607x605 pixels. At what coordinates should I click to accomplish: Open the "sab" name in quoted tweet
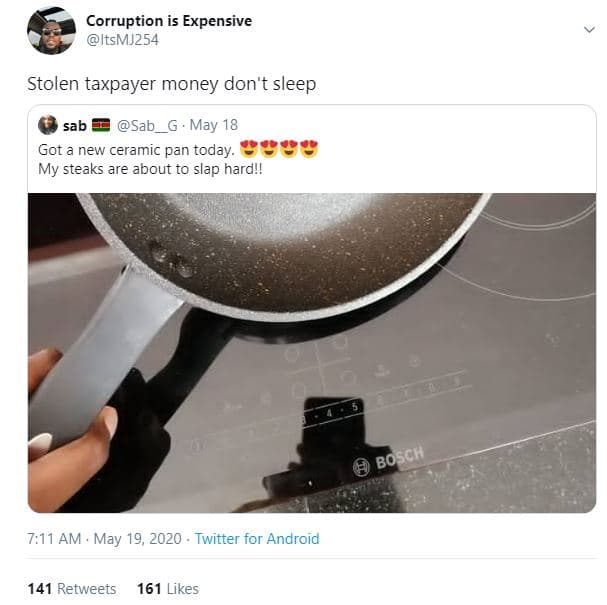click(x=75, y=125)
